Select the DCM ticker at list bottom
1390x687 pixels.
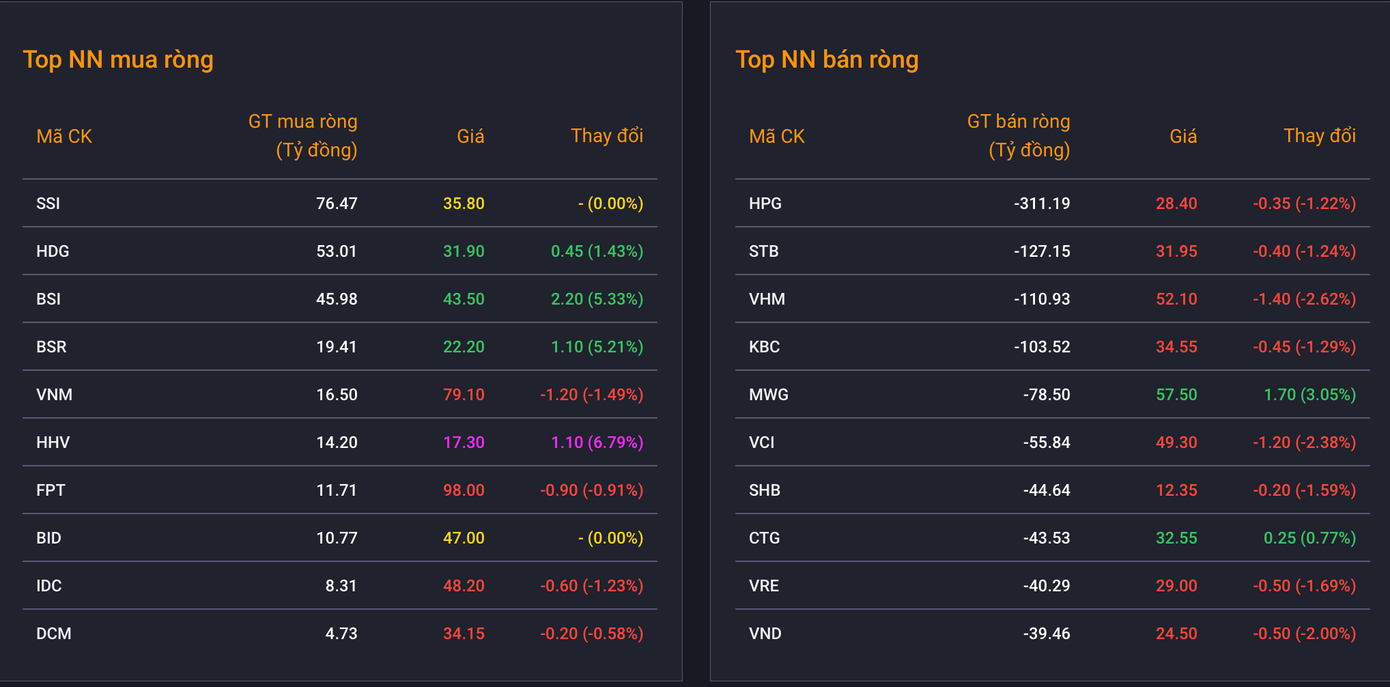click(x=52, y=633)
